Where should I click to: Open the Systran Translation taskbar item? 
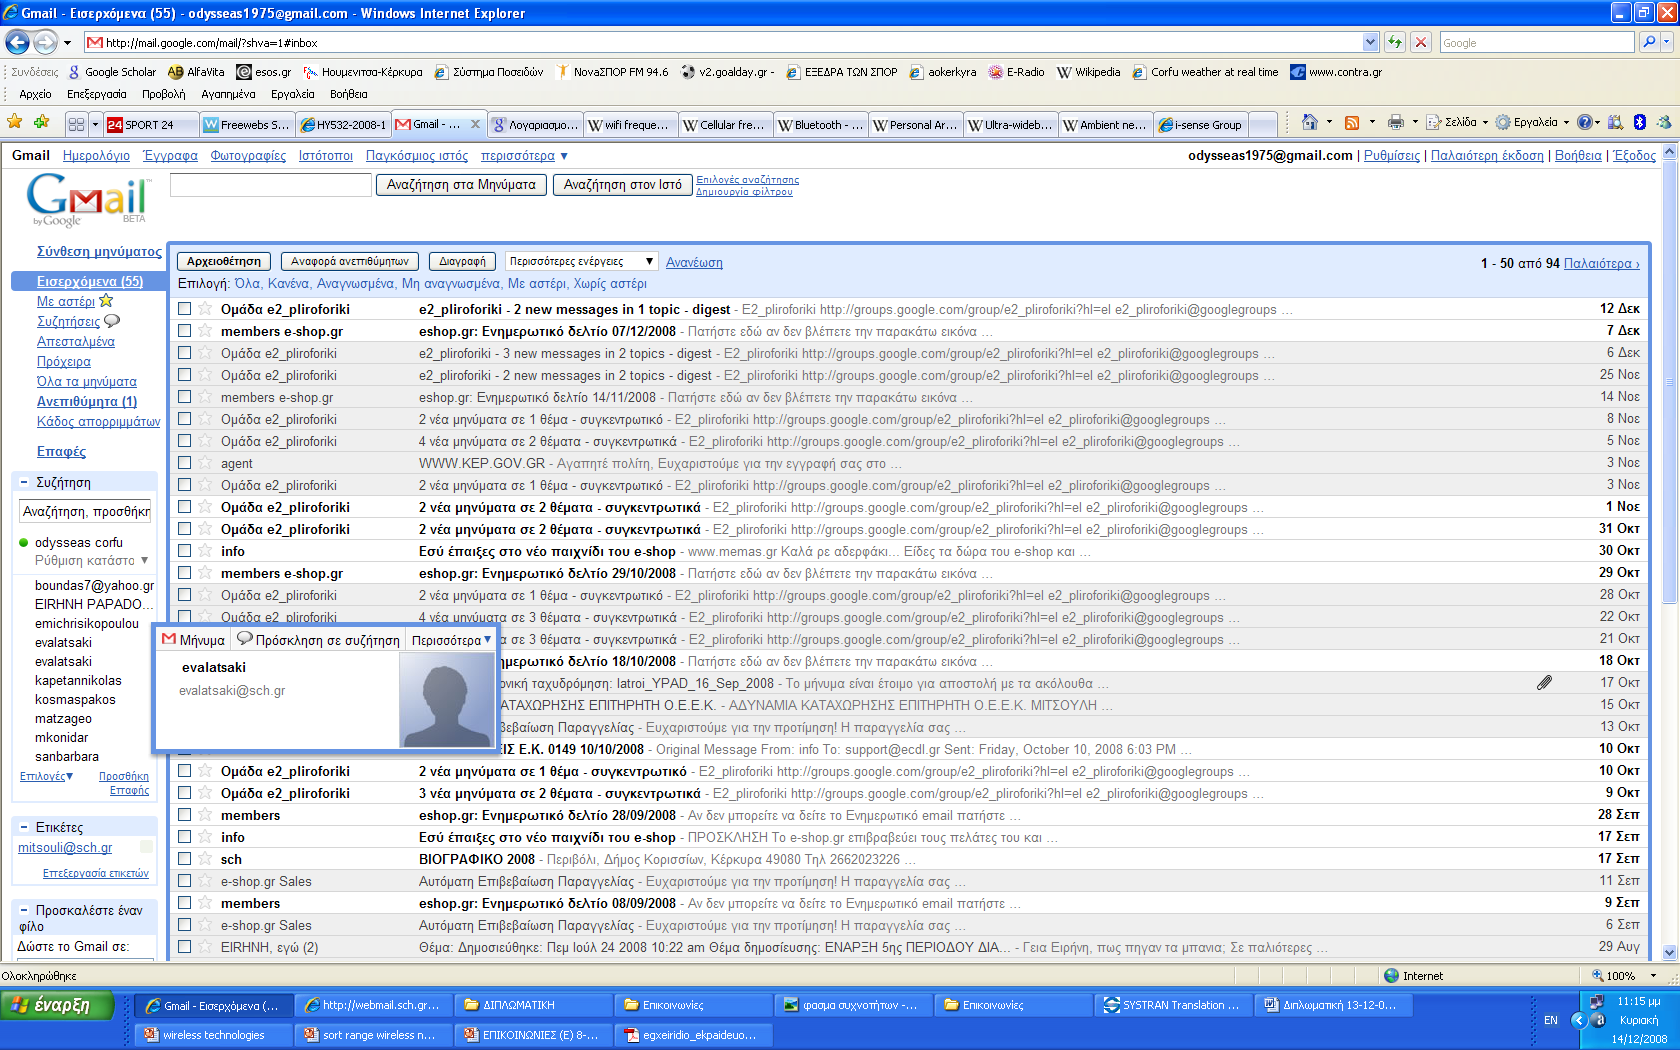1174,1005
